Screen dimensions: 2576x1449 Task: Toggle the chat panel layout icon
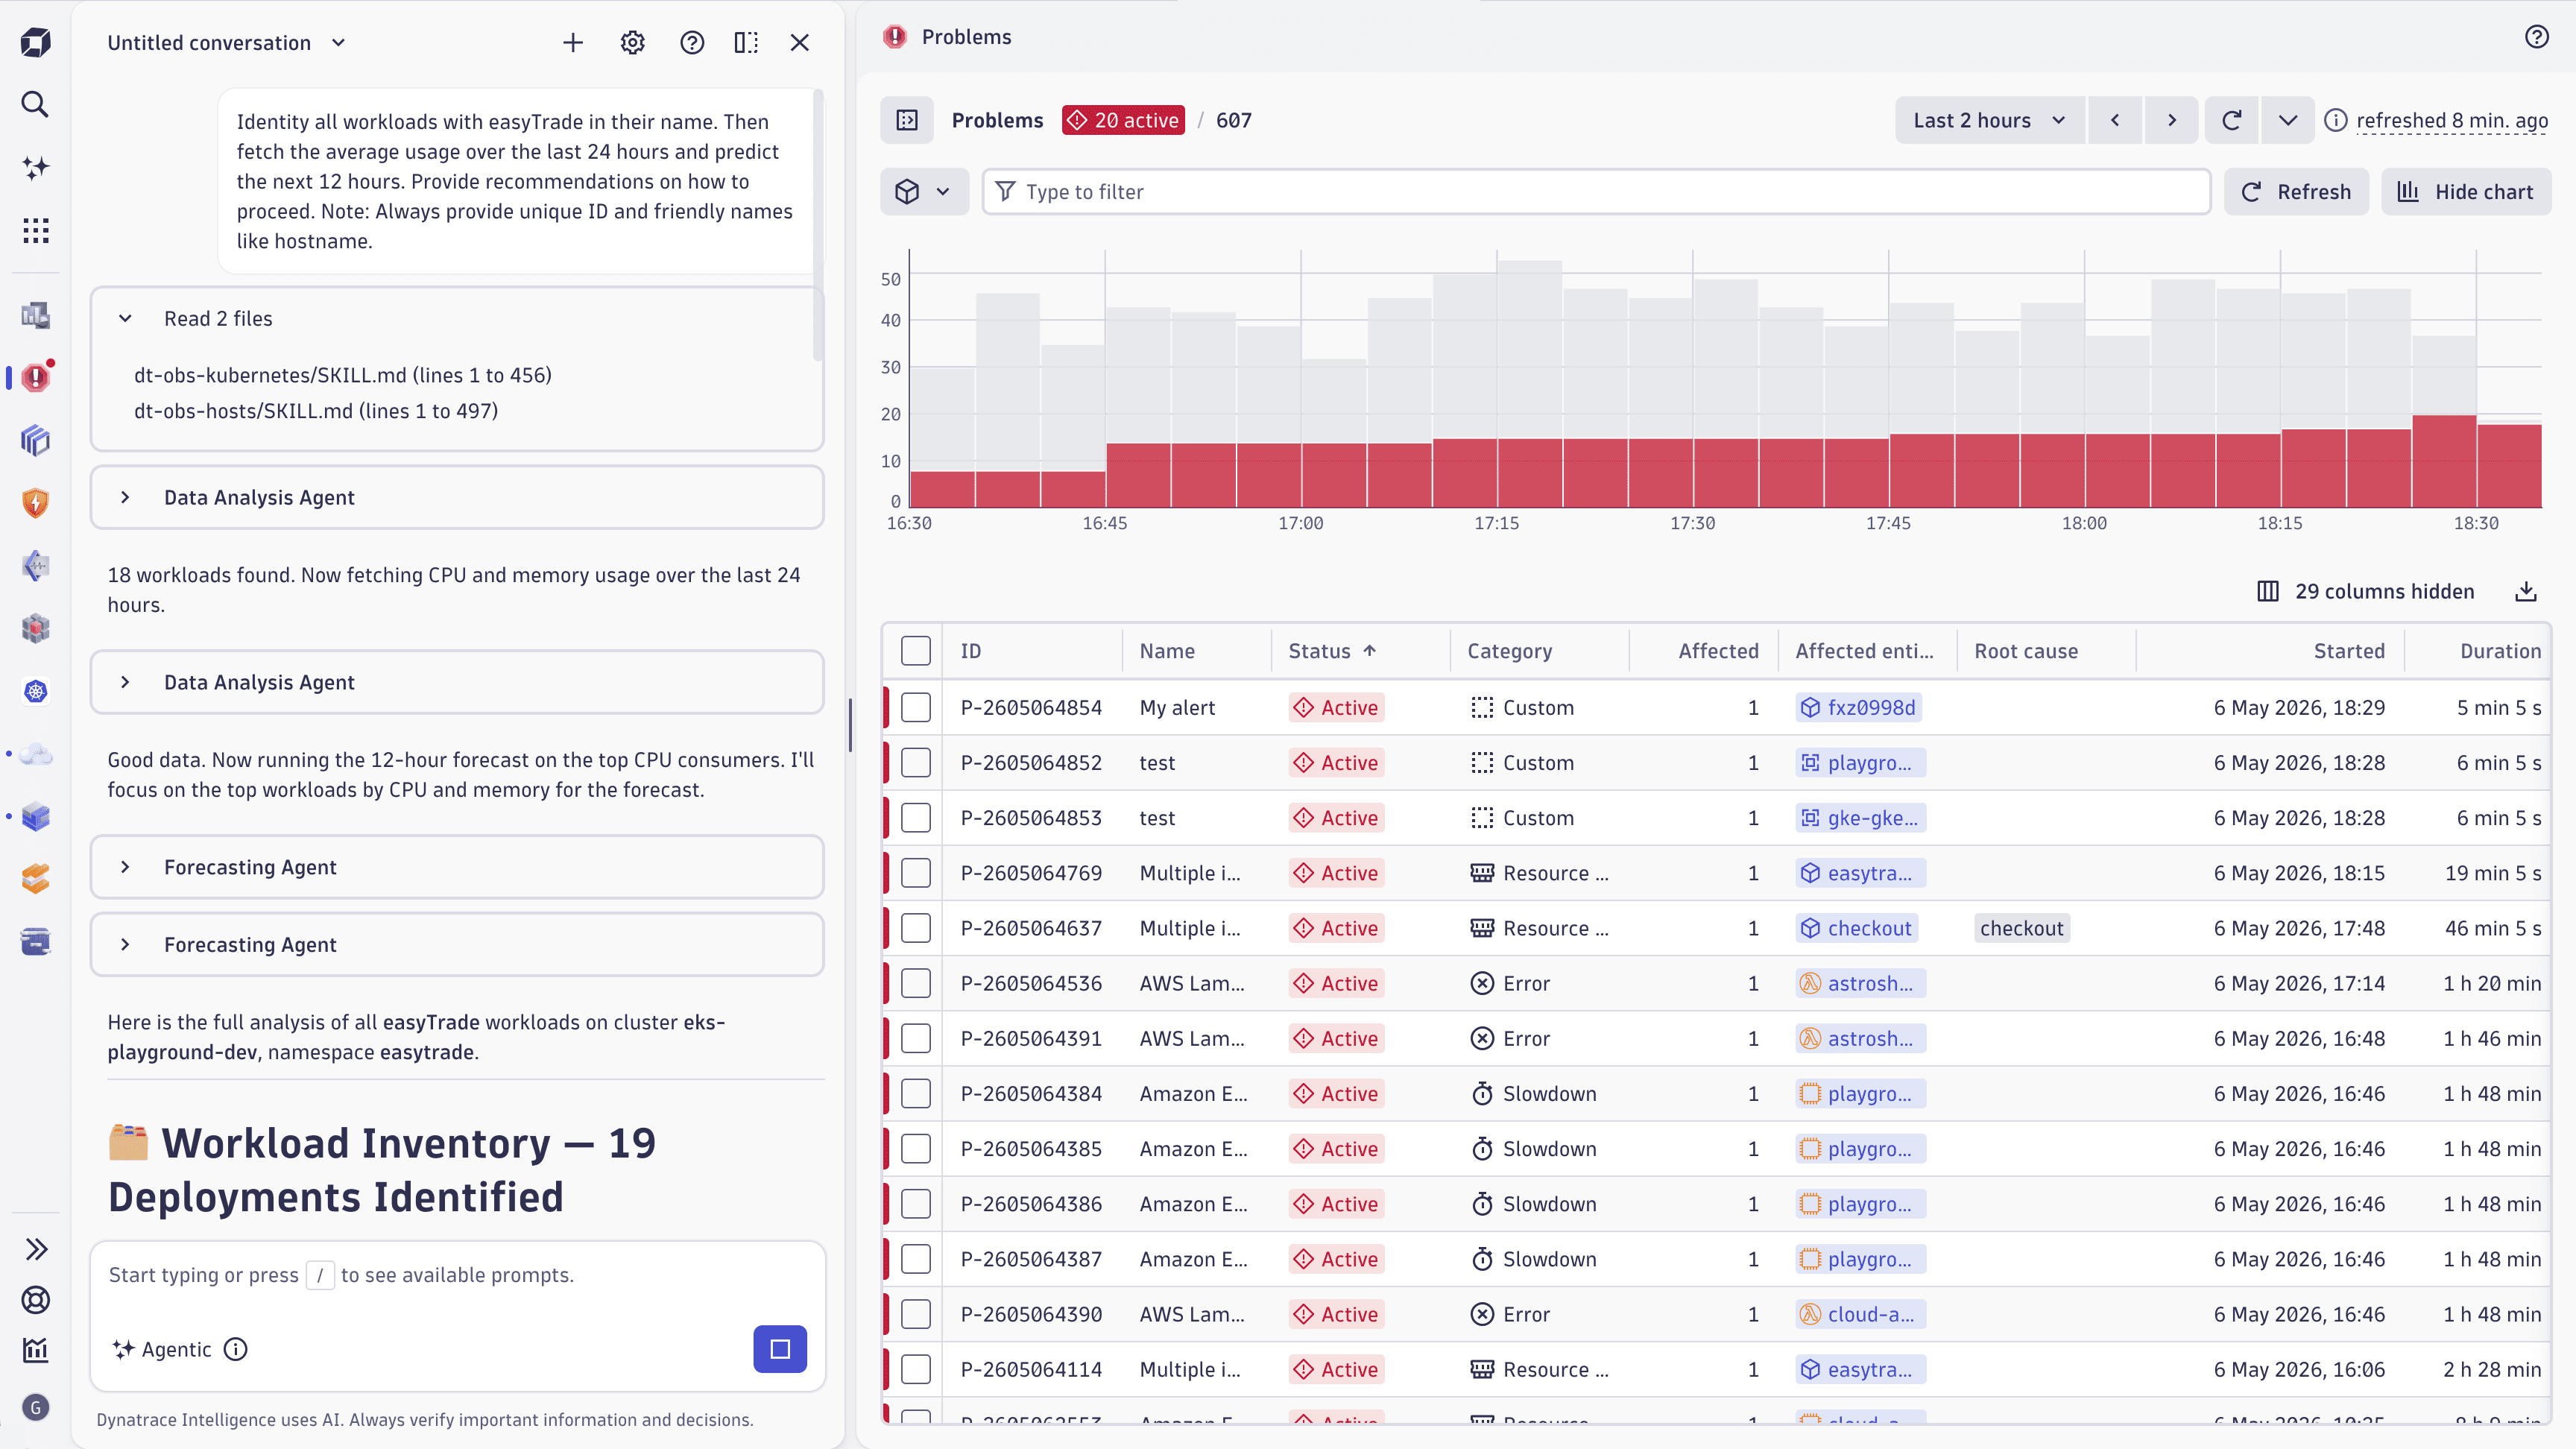[746, 42]
